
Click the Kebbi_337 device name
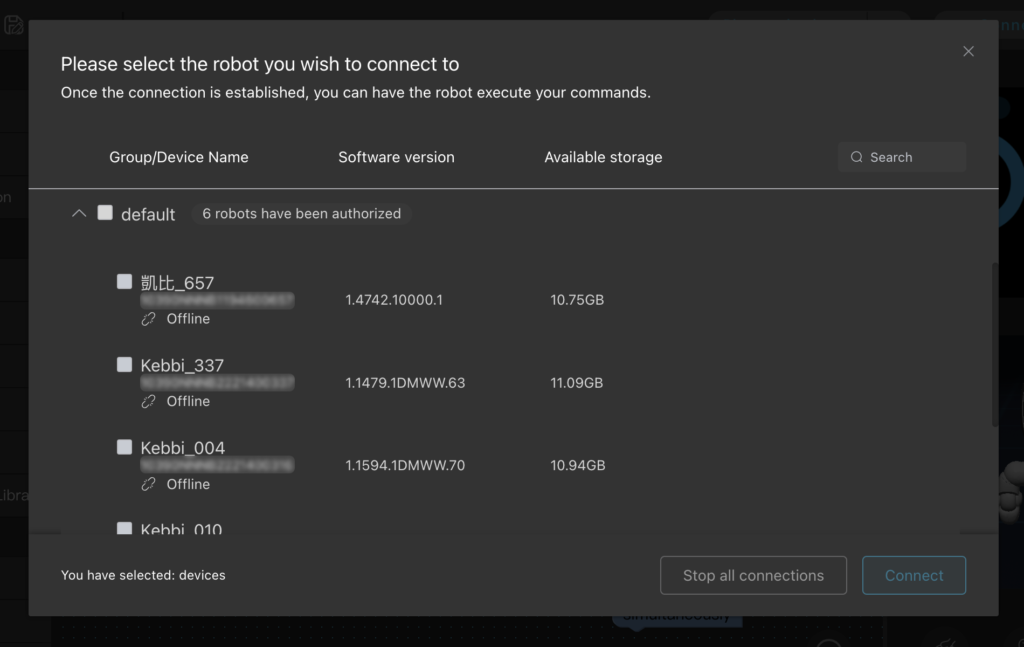tap(182, 365)
